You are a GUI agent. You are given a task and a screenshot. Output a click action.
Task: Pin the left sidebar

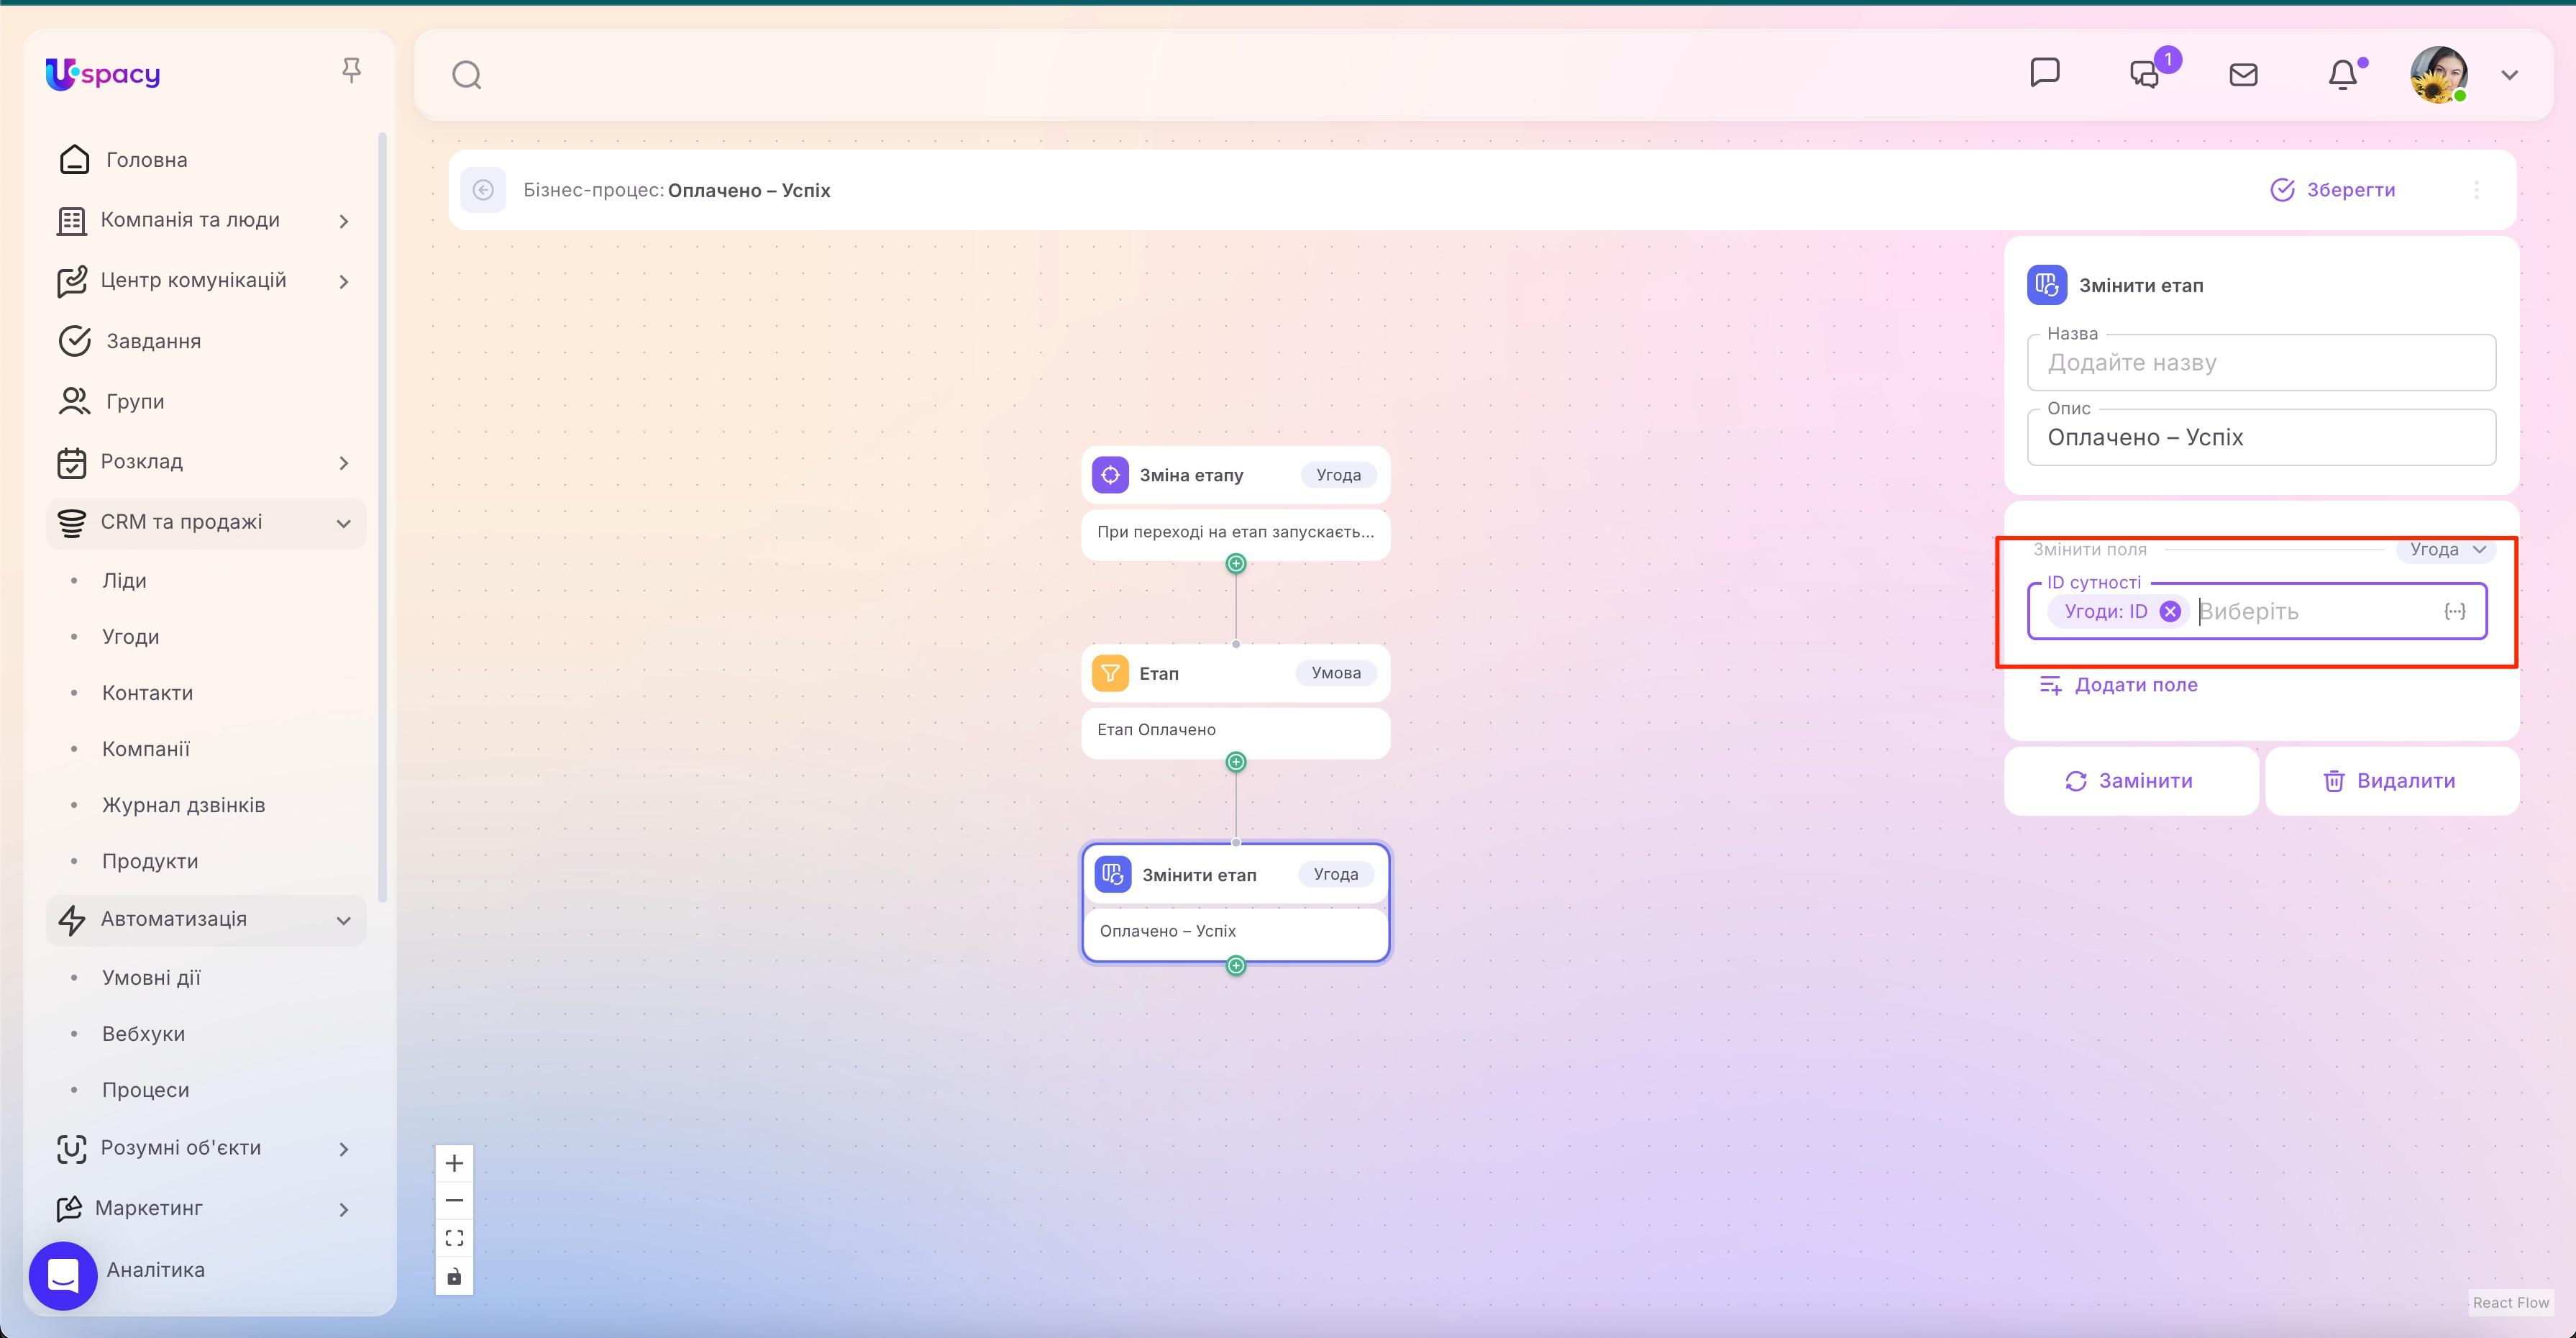pyautogui.click(x=352, y=69)
